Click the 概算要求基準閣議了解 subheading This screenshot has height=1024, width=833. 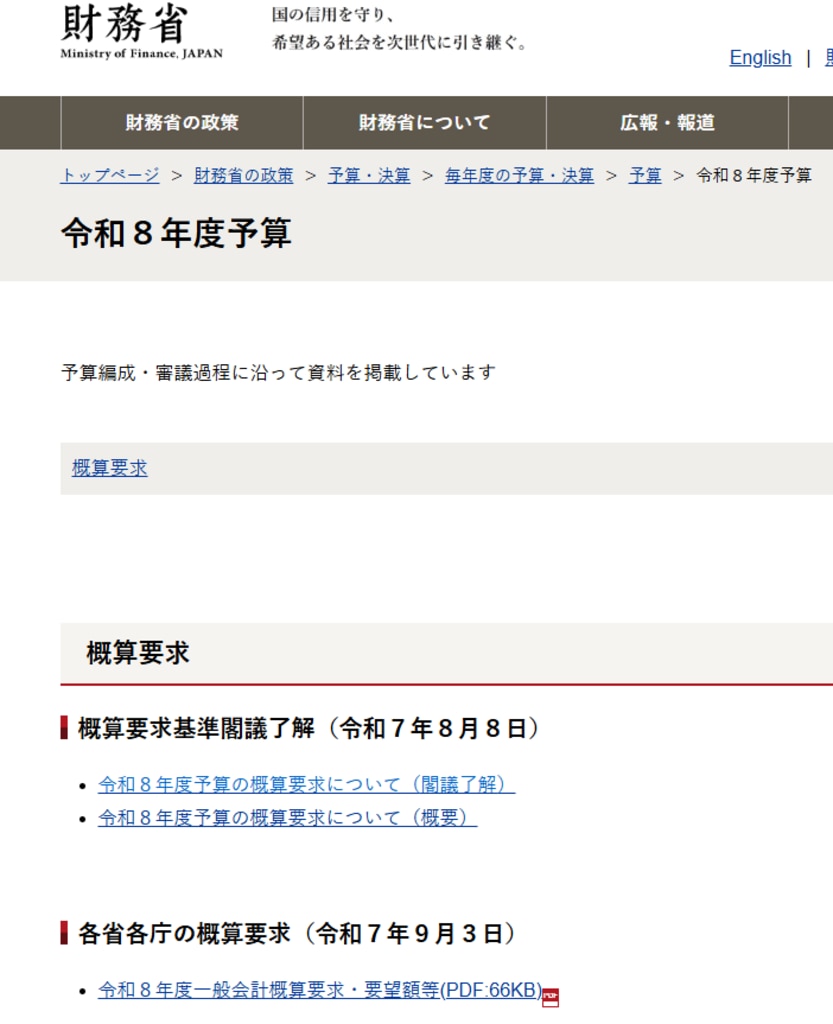pyautogui.click(x=308, y=728)
